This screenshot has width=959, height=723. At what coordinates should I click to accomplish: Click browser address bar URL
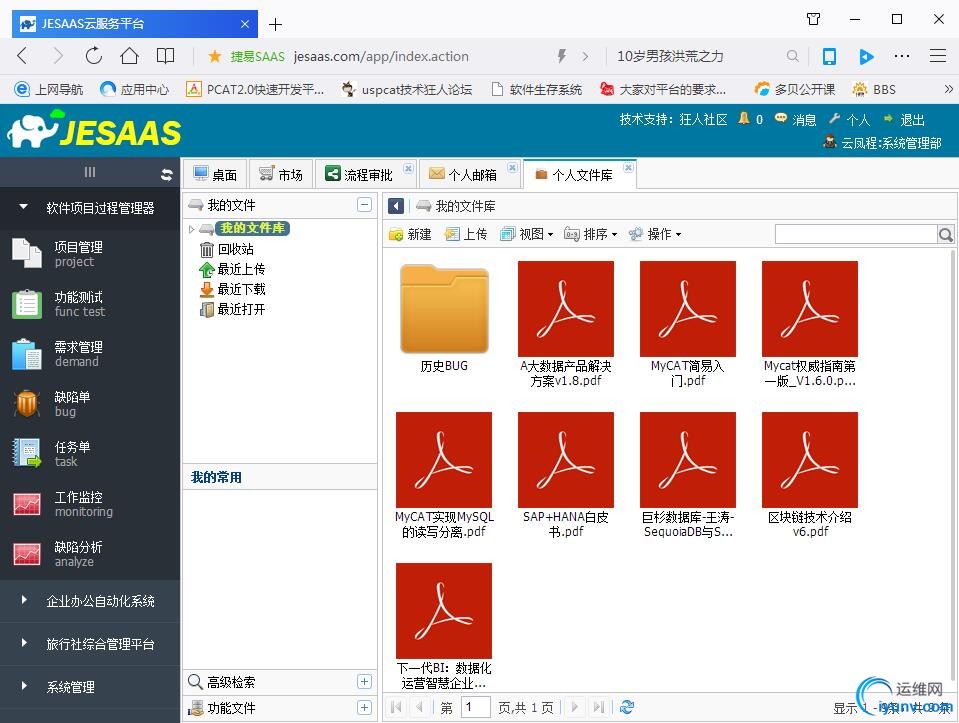pos(381,56)
